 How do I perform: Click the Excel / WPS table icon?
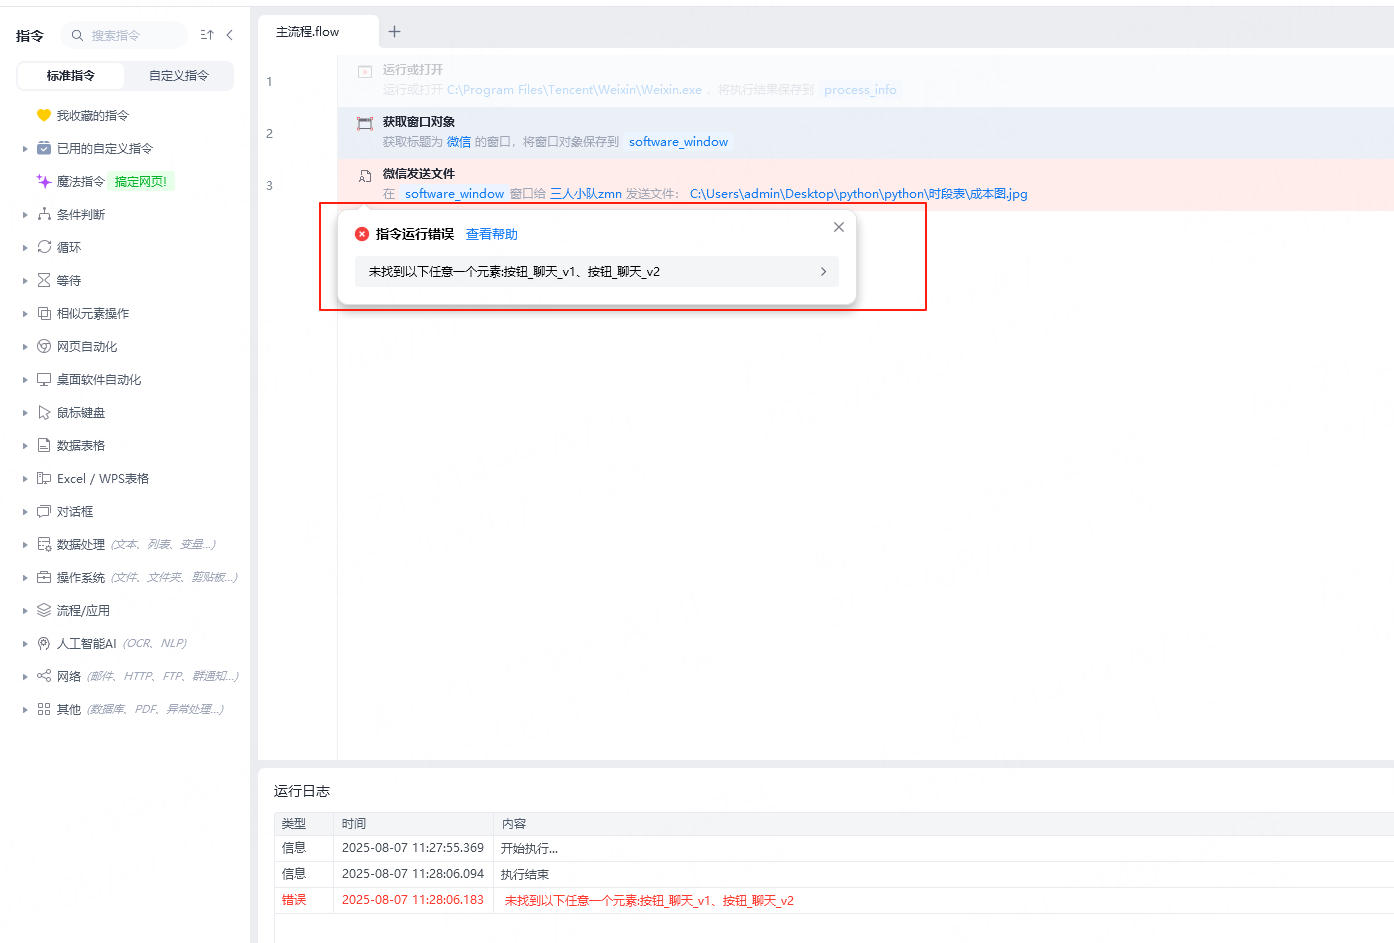click(44, 478)
